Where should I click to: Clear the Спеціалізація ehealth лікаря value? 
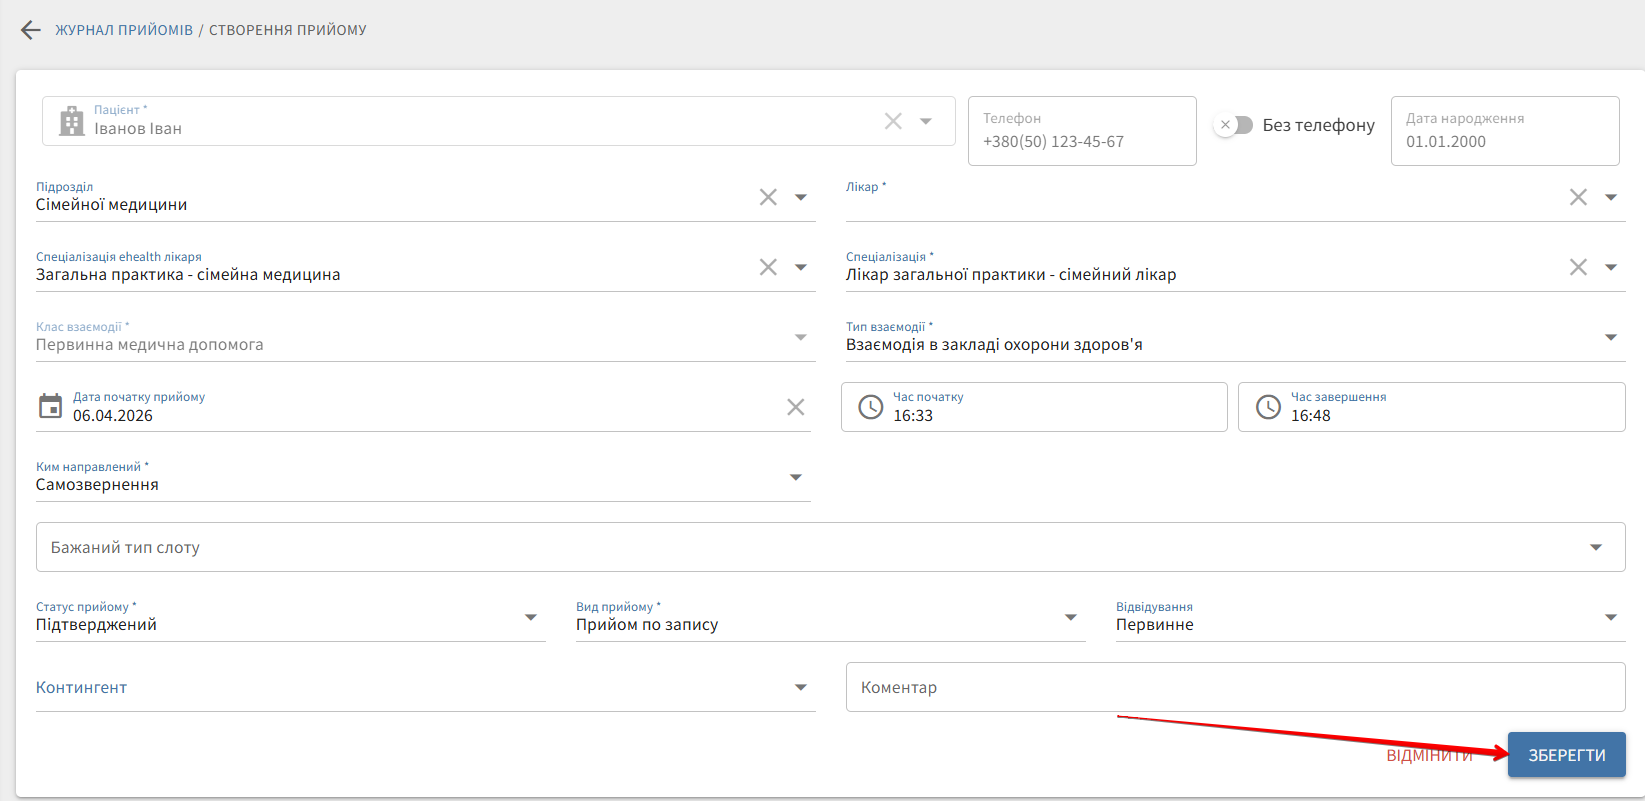click(x=768, y=267)
